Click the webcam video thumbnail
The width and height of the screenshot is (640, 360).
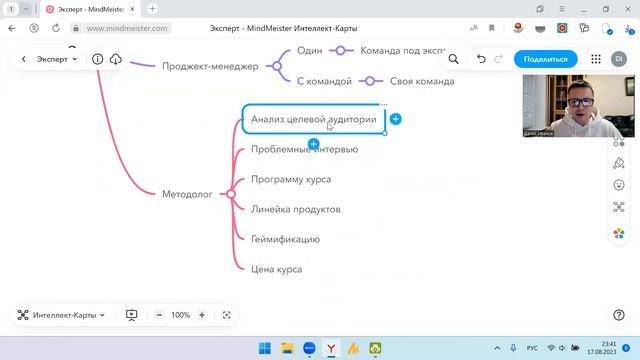[578, 106]
